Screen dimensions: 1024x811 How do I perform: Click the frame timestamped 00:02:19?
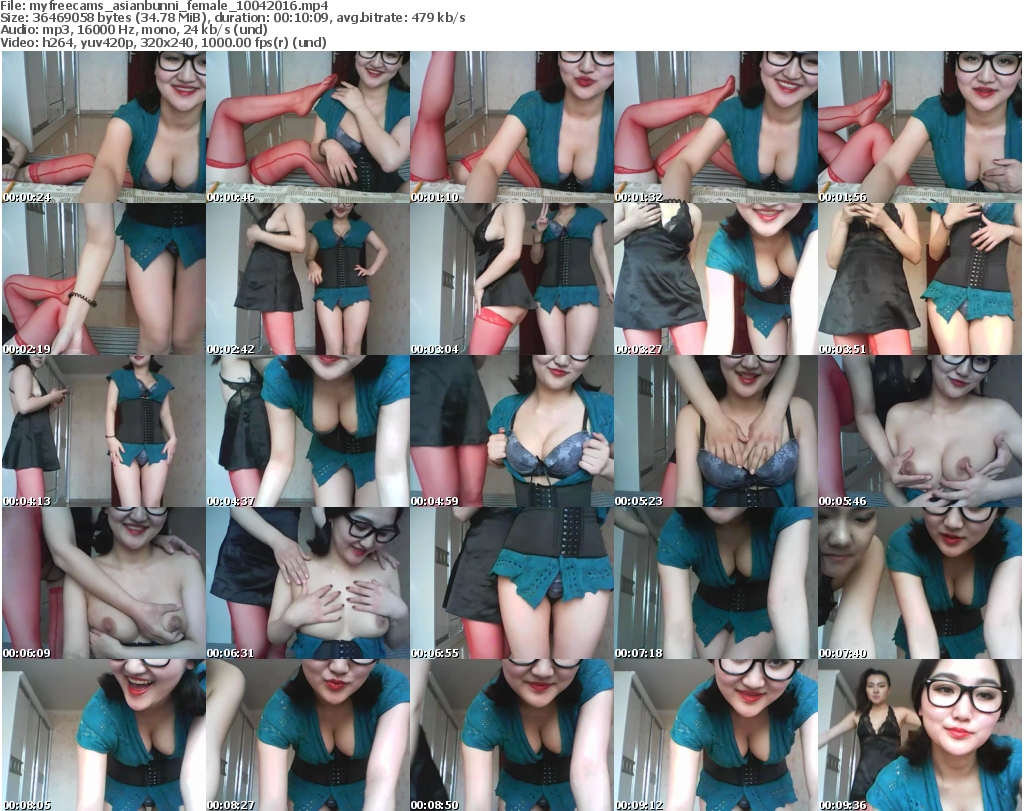[103, 279]
